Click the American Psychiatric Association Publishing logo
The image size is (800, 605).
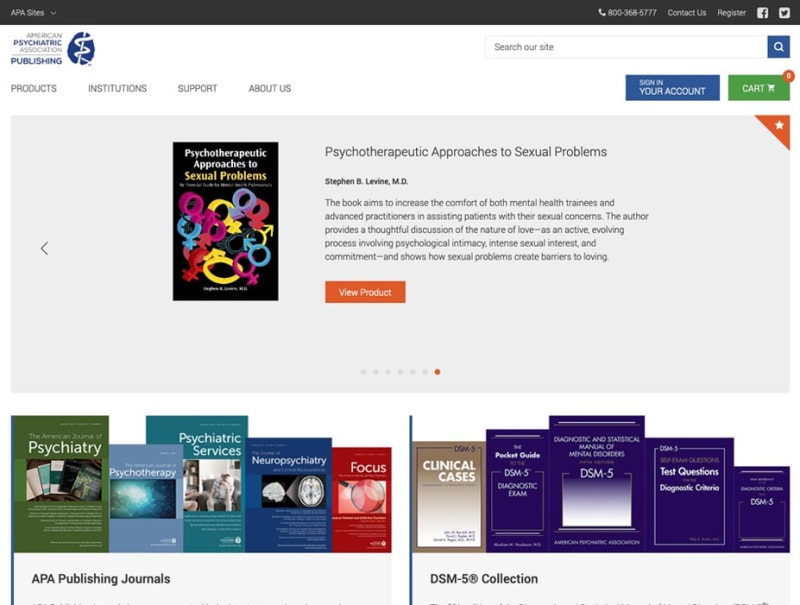tap(53, 49)
